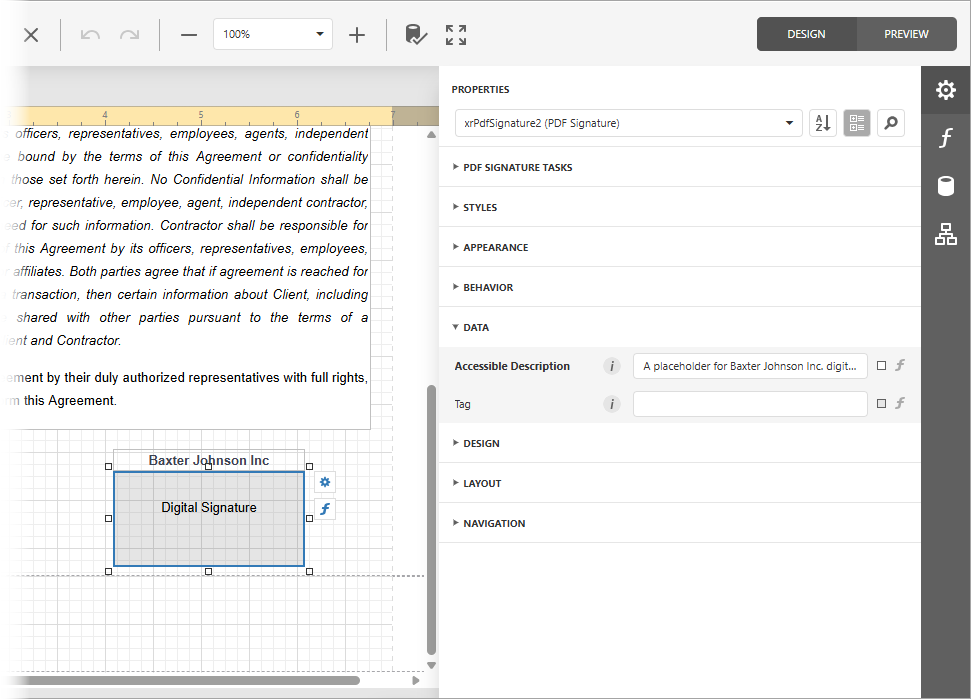Screen dimensions: 971x699
Task: Collapse the Data section
Action: click(x=679, y=327)
